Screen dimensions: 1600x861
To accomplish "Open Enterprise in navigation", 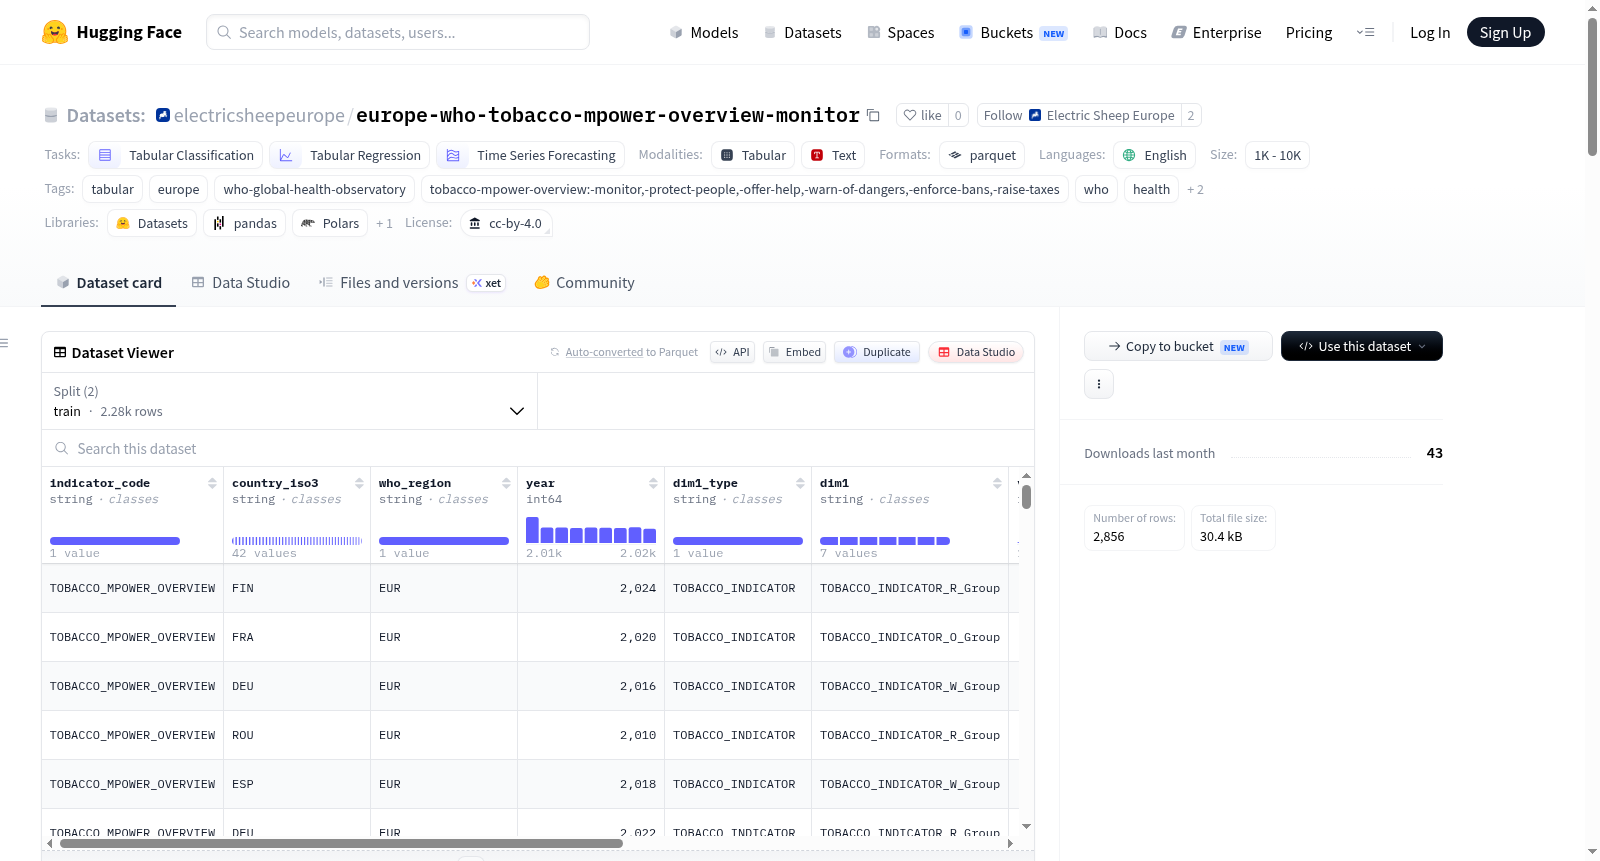I will pyautogui.click(x=1216, y=32).
